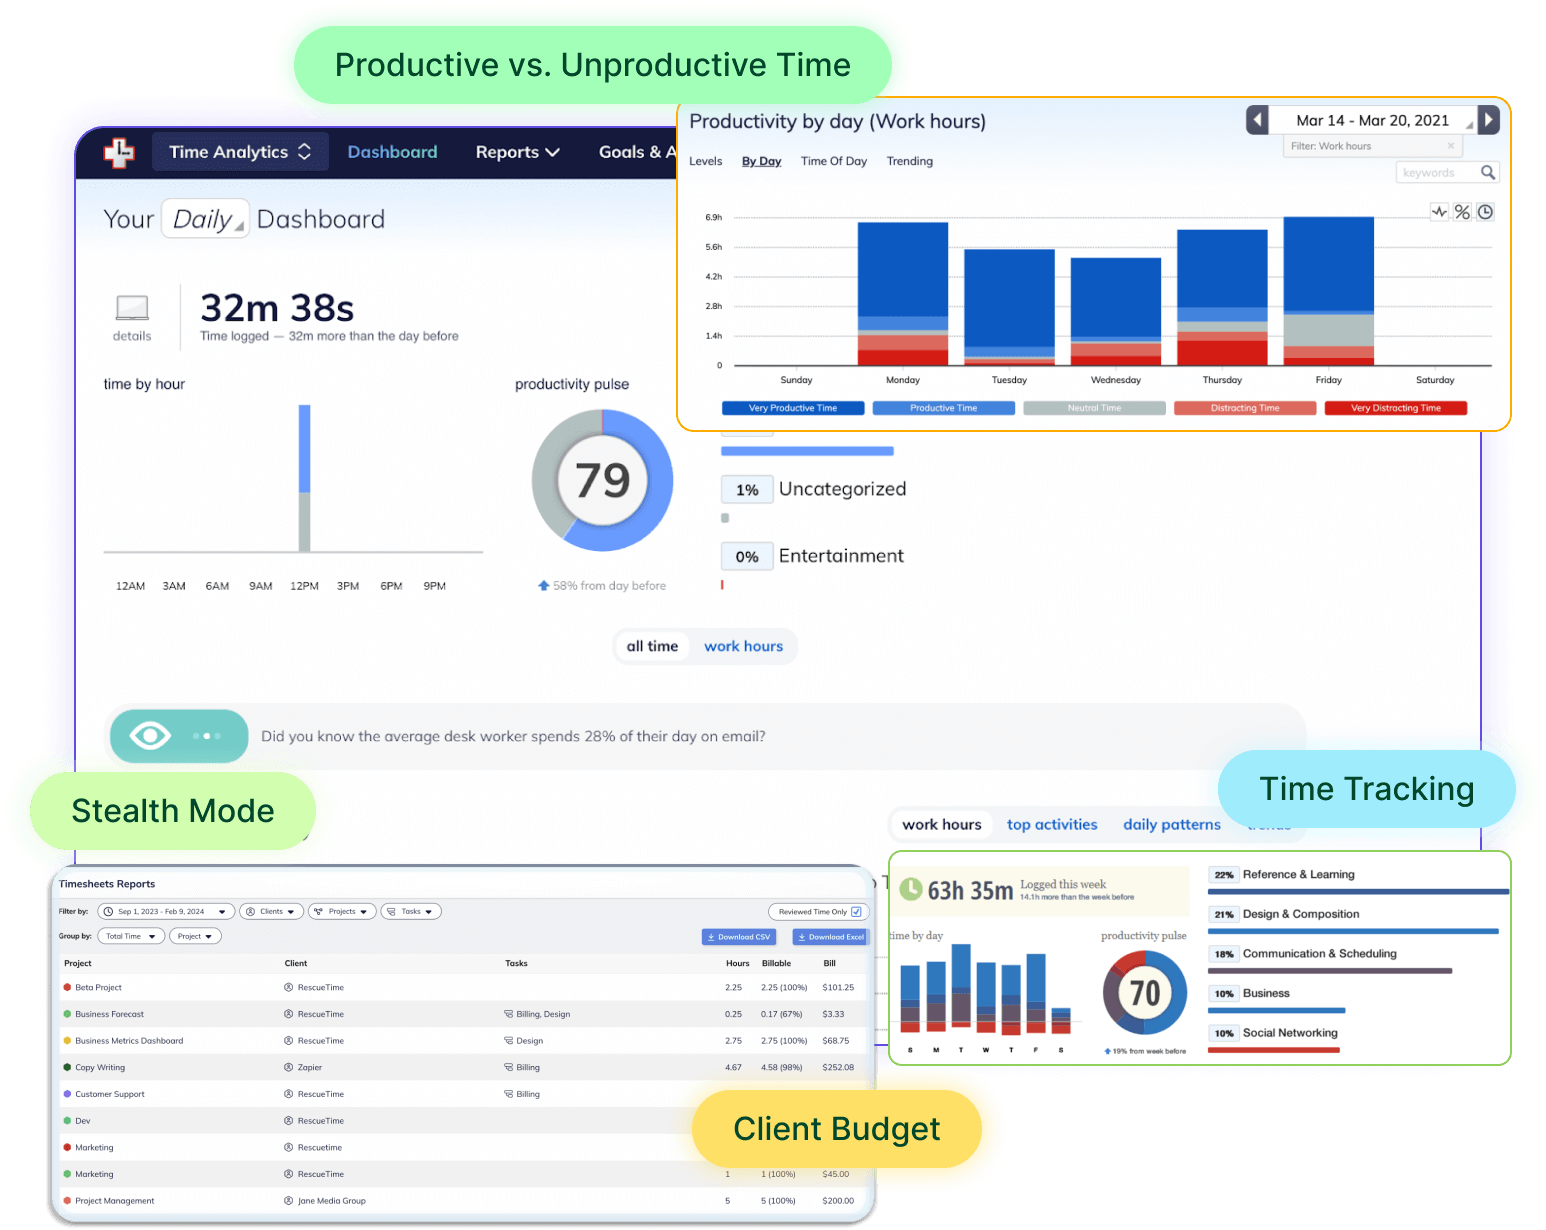
Task: Open the Project group-by dropdown
Action: 195,936
